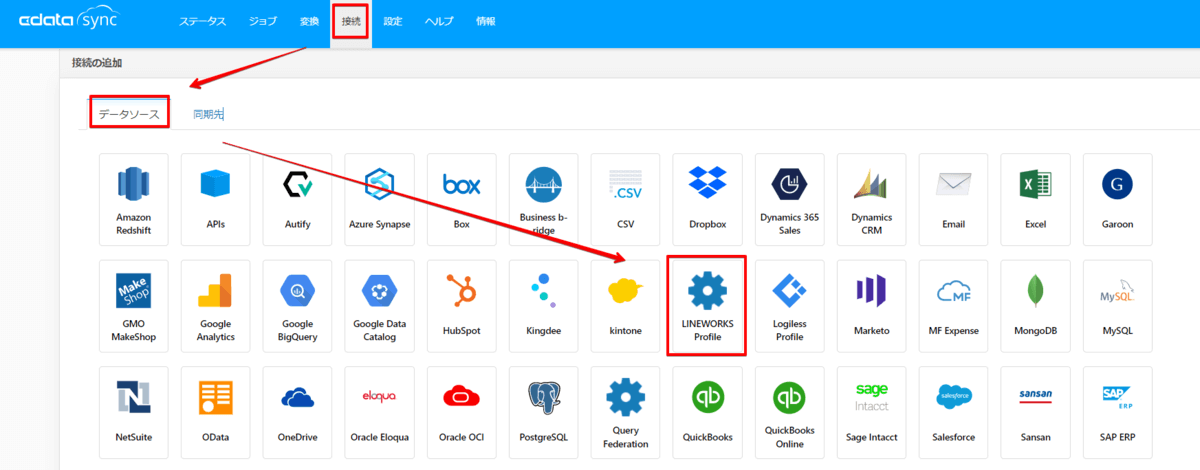Choose the Sage Intacct connector

point(872,412)
